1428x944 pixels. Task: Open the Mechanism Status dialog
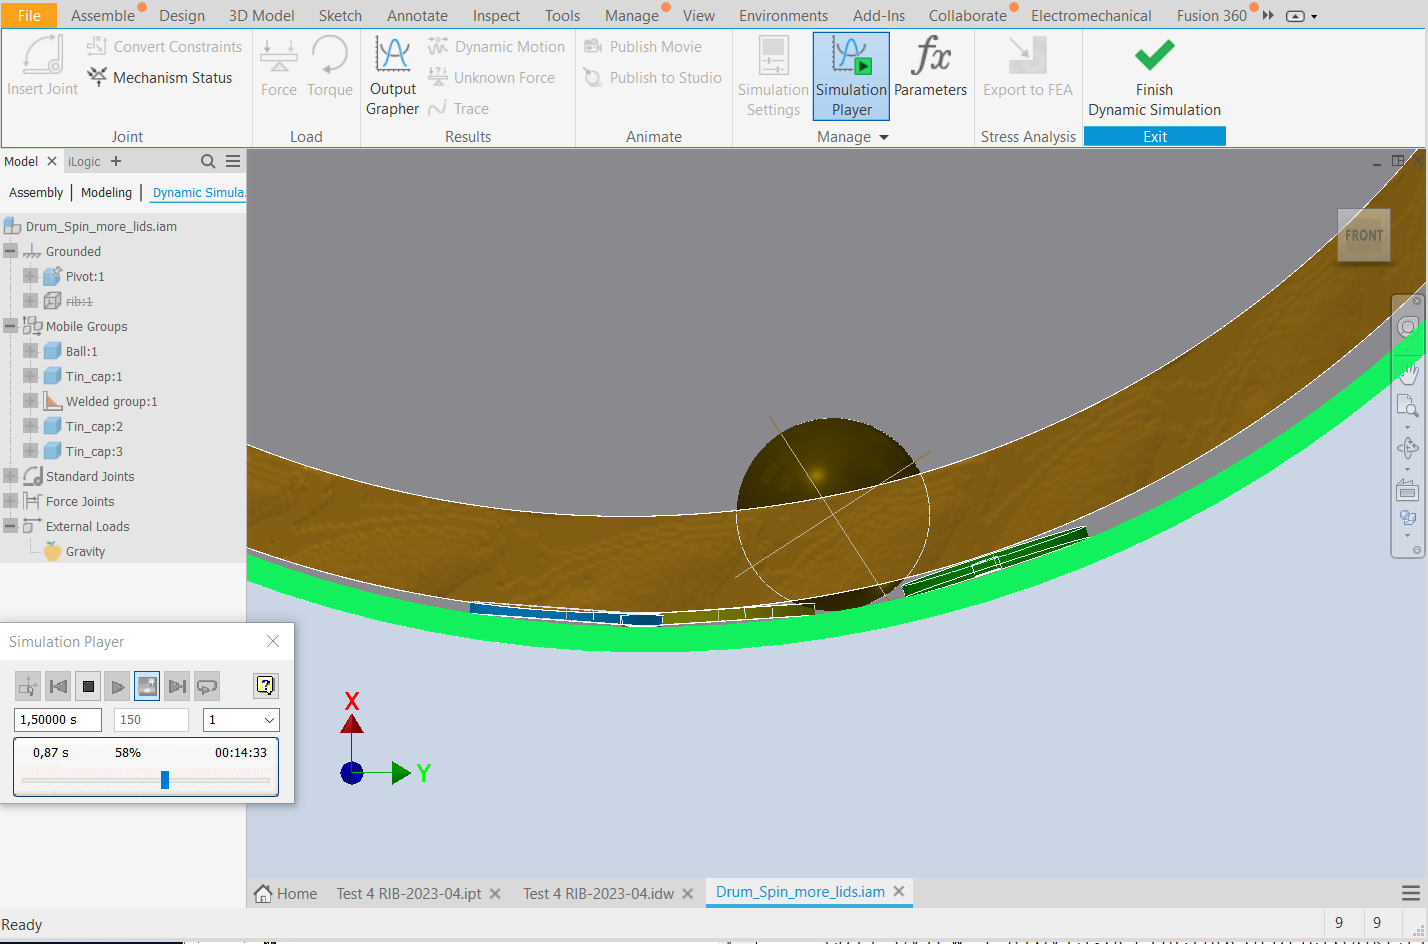pyautogui.click(x=160, y=77)
